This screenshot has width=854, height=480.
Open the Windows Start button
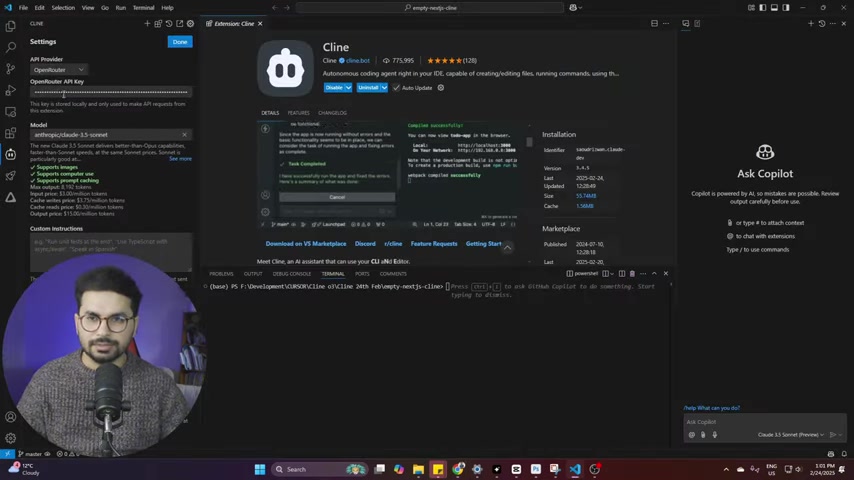[x=260, y=469]
